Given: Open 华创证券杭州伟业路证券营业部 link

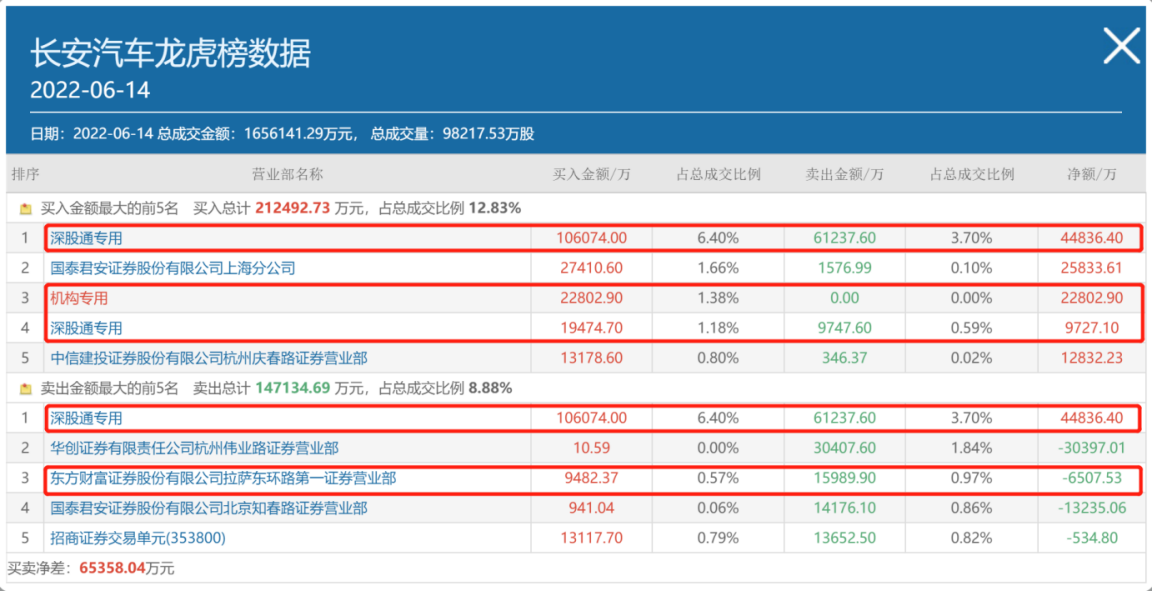Looking at the screenshot, I should click(195, 448).
